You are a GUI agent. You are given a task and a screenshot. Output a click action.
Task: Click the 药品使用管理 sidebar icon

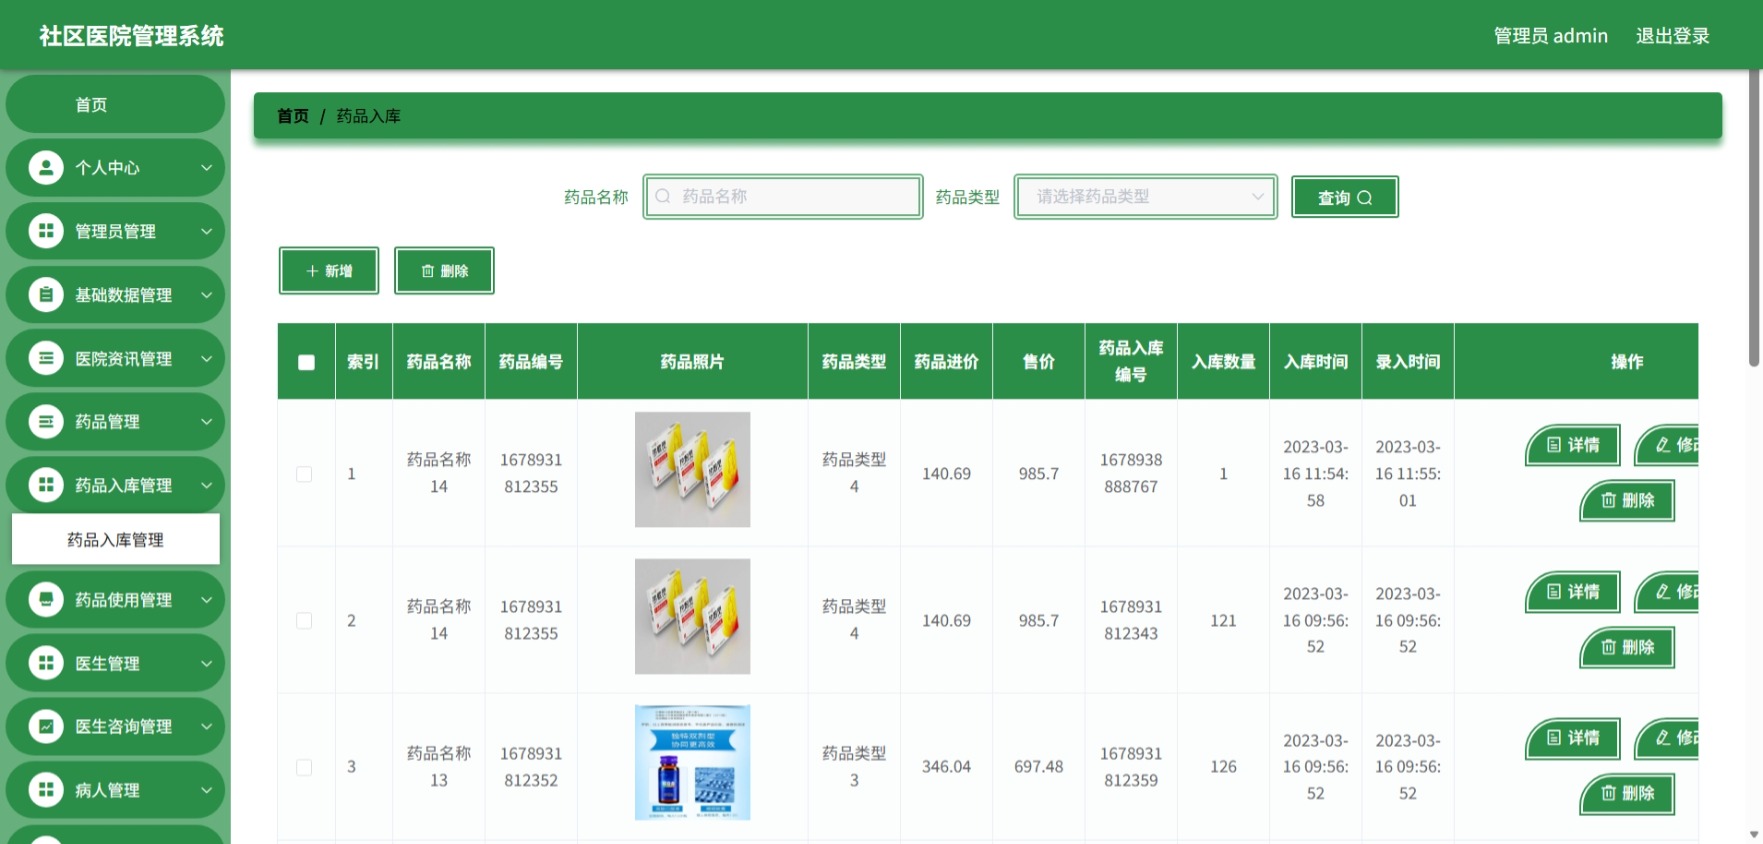46,599
